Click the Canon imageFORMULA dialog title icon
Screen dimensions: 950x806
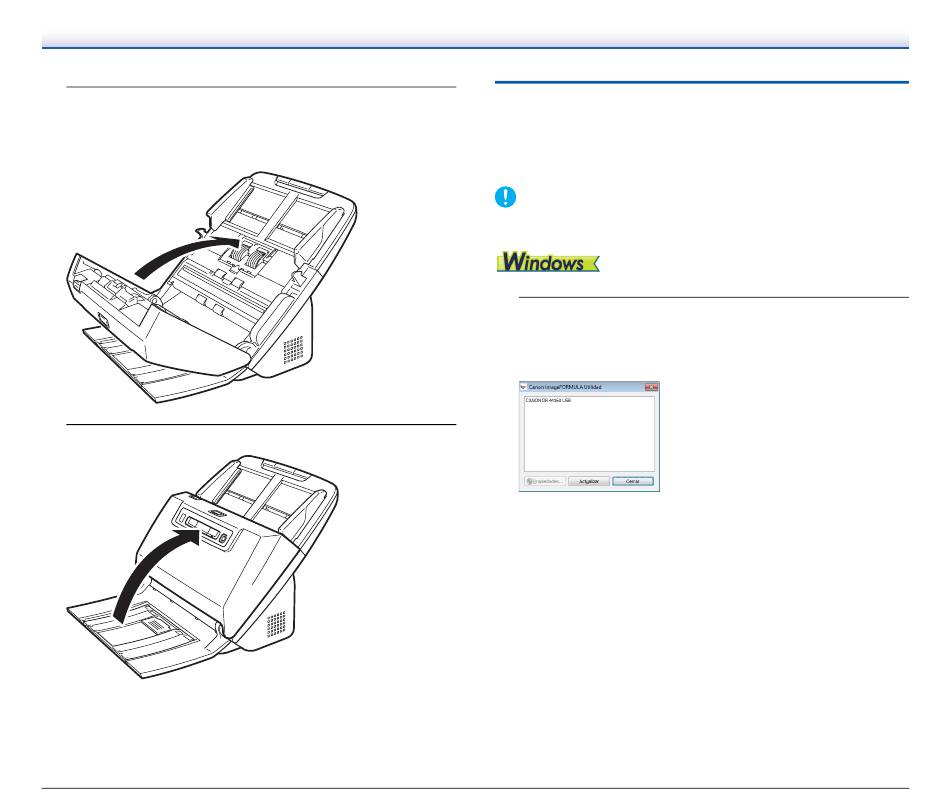coord(523,387)
